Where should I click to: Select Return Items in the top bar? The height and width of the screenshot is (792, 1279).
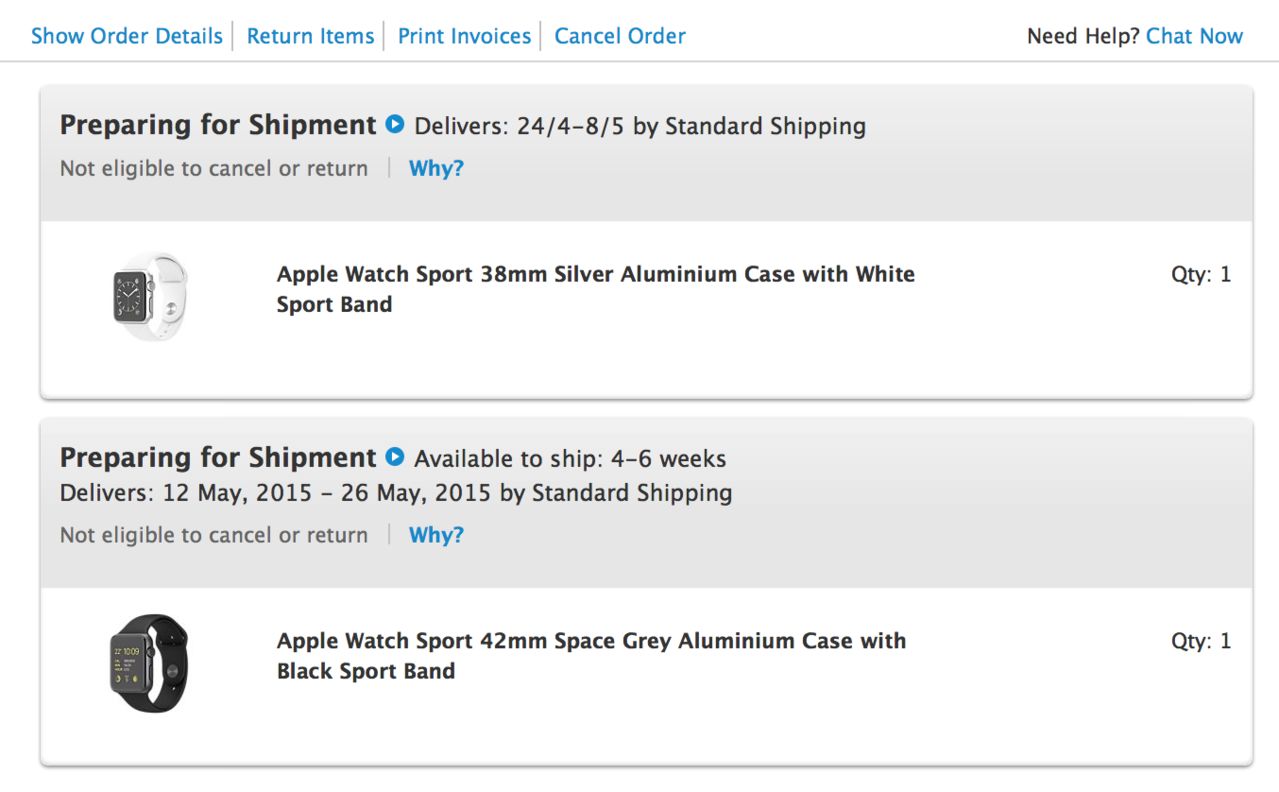[x=310, y=36]
